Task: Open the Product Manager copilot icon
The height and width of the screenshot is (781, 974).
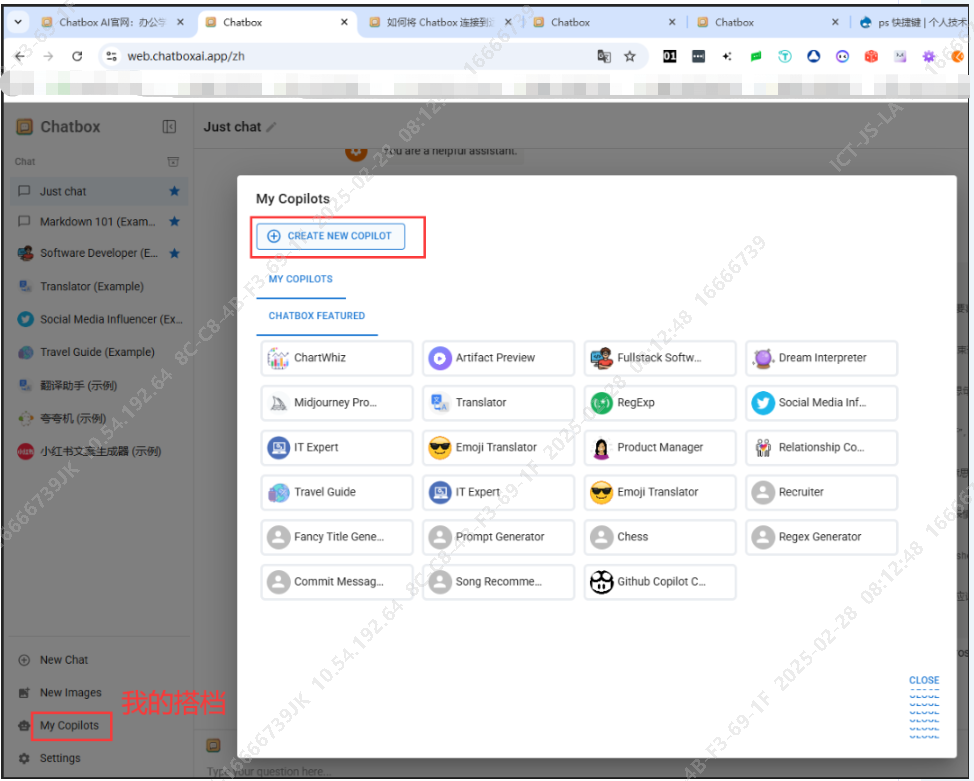Action: click(x=601, y=447)
